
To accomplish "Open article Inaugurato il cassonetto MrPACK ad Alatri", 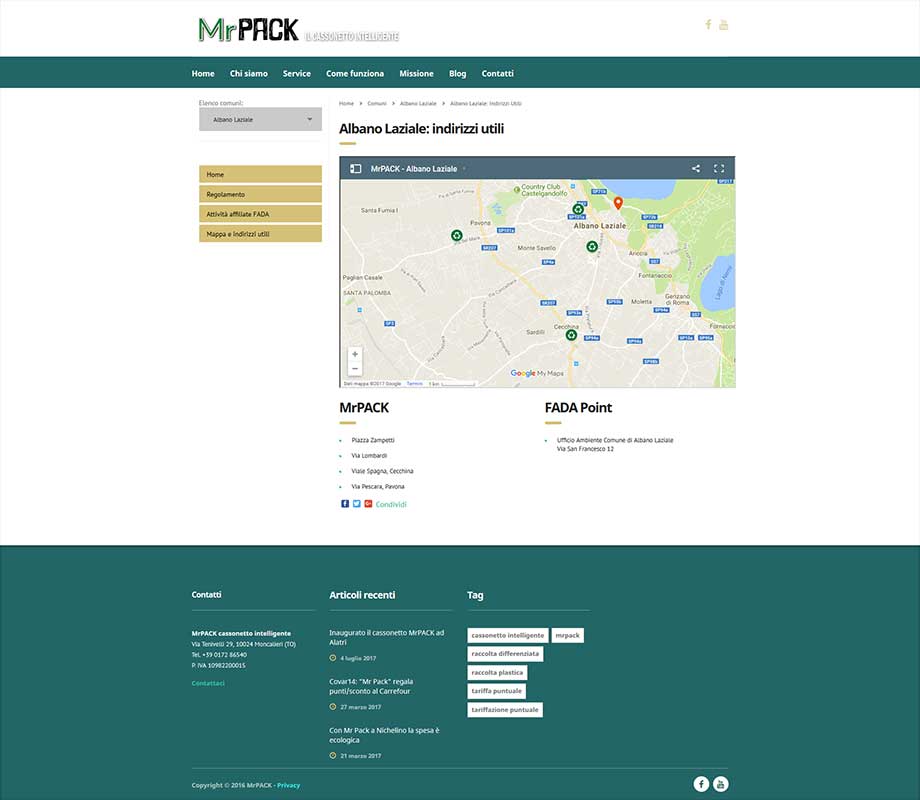I will 387,637.
